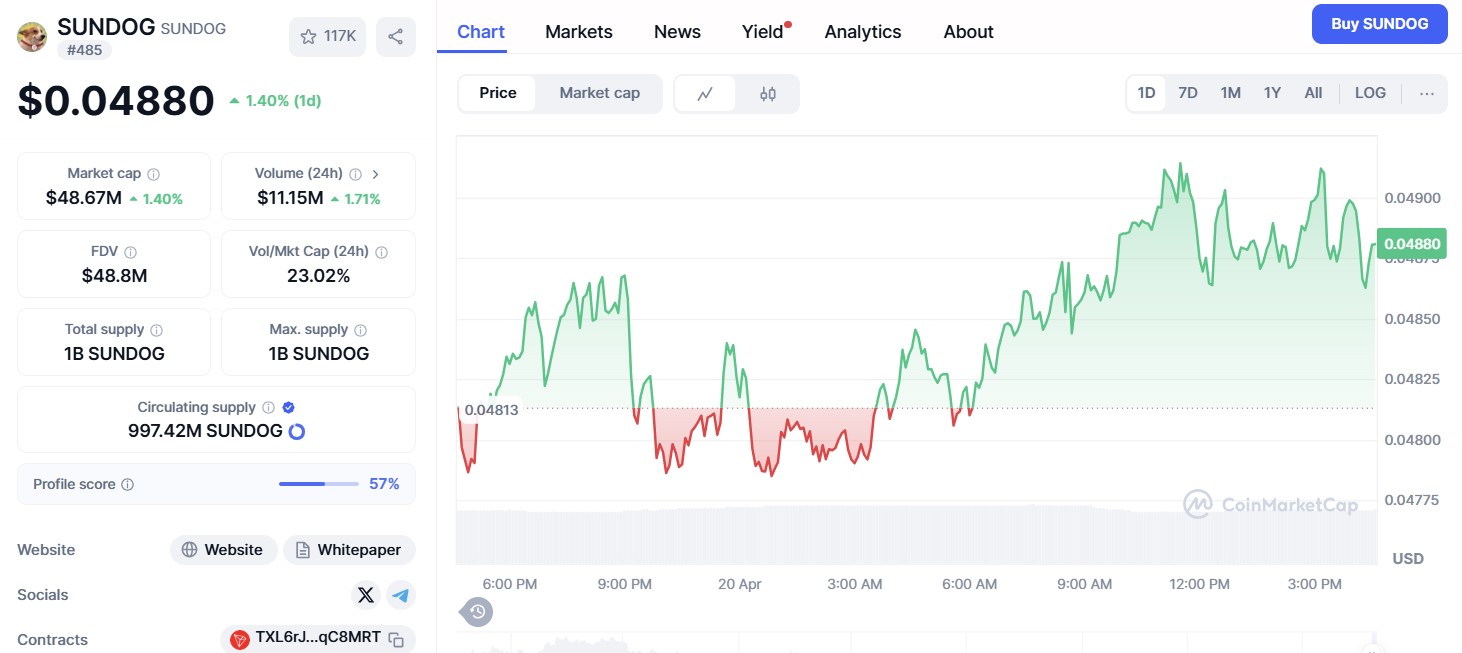
Task: Add SUNDOG to watchlist with star button
Action: pyautogui.click(x=327, y=37)
